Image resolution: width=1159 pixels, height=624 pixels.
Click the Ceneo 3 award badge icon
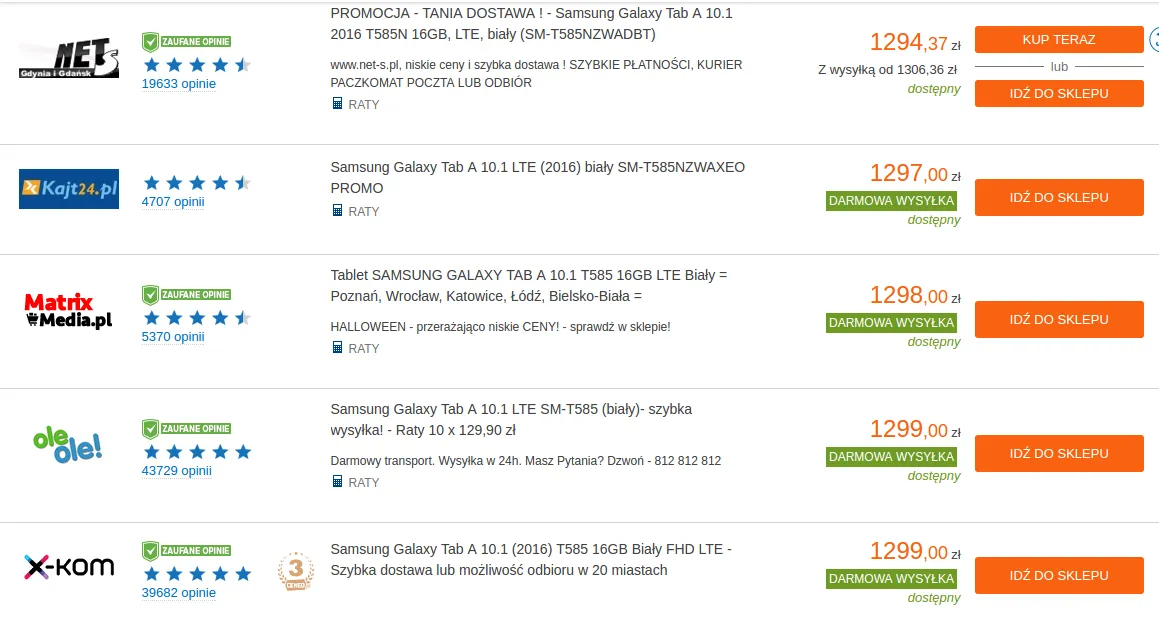pyautogui.click(x=295, y=571)
